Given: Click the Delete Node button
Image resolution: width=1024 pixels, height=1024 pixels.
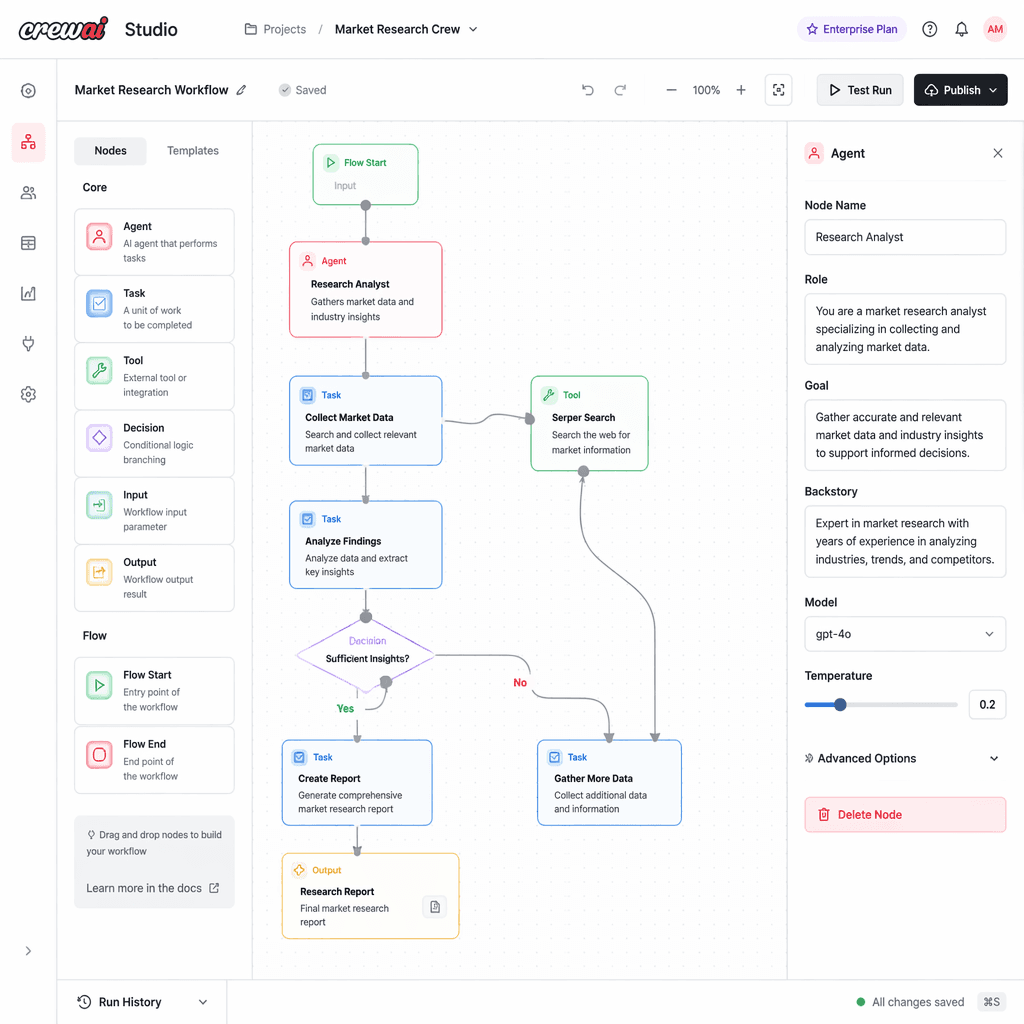Looking at the screenshot, I should pyautogui.click(x=905, y=814).
